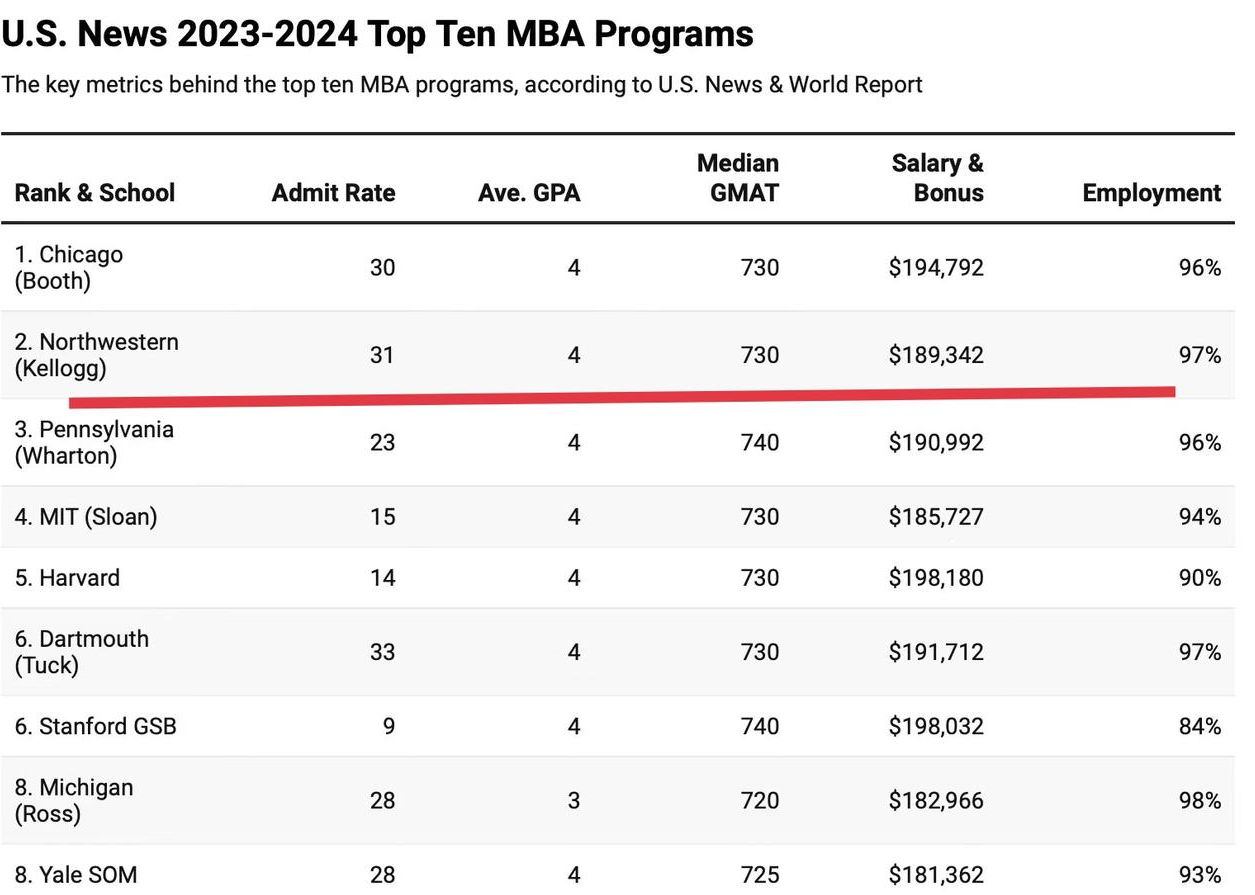
Task: Click the Salary & Bonus column header
Action: tap(937, 178)
